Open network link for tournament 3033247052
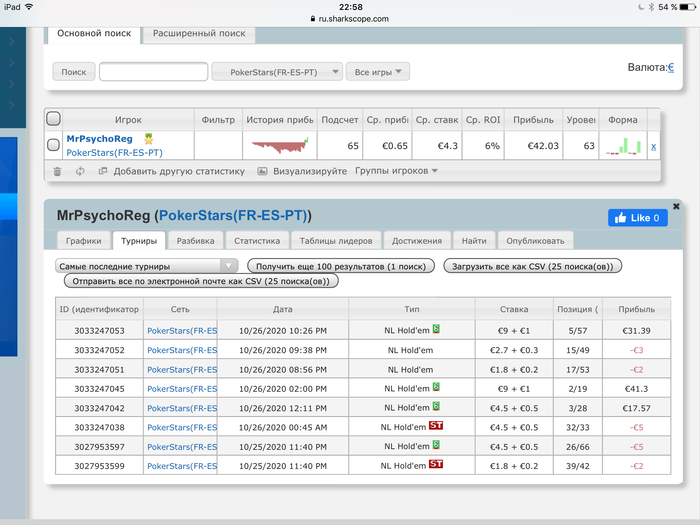The image size is (700, 525). click(182, 350)
